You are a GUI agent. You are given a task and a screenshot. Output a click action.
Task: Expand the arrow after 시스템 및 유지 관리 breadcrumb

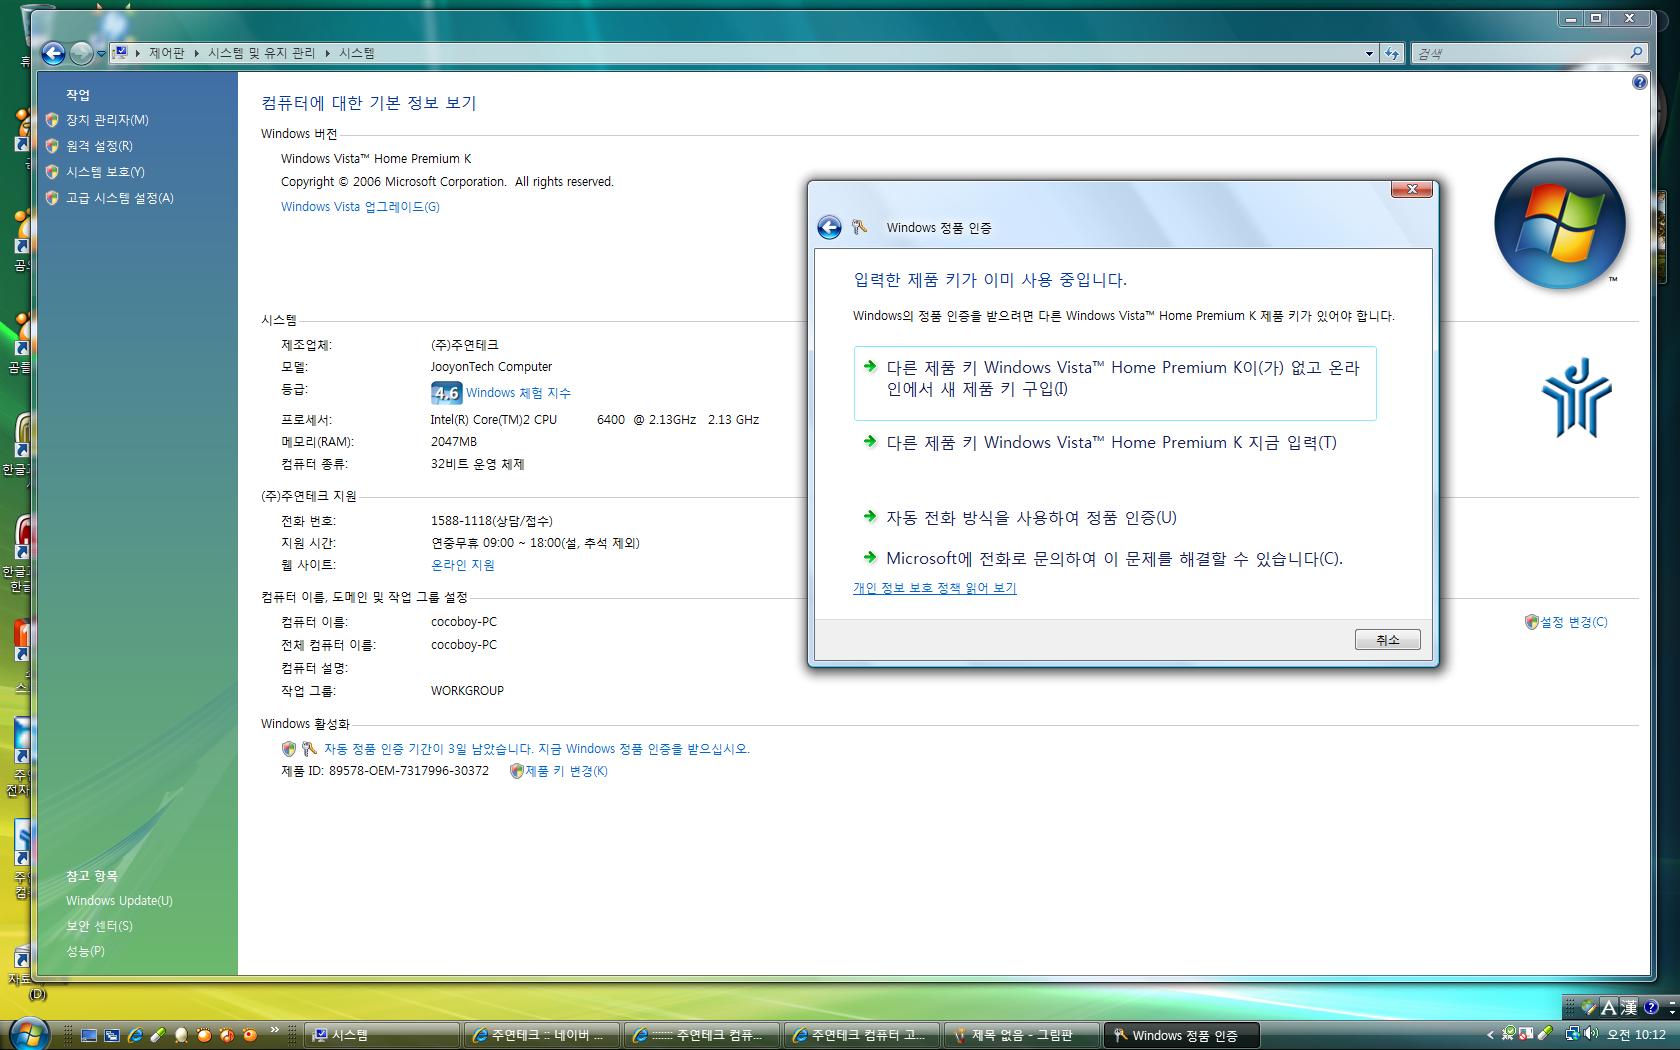(x=327, y=53)
